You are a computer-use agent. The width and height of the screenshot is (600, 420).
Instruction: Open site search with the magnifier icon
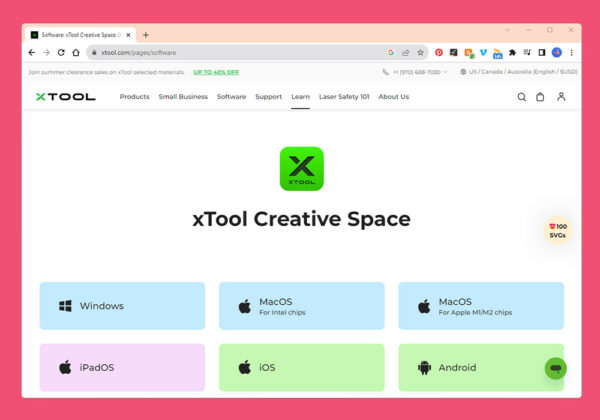click(x=522, y=97)
